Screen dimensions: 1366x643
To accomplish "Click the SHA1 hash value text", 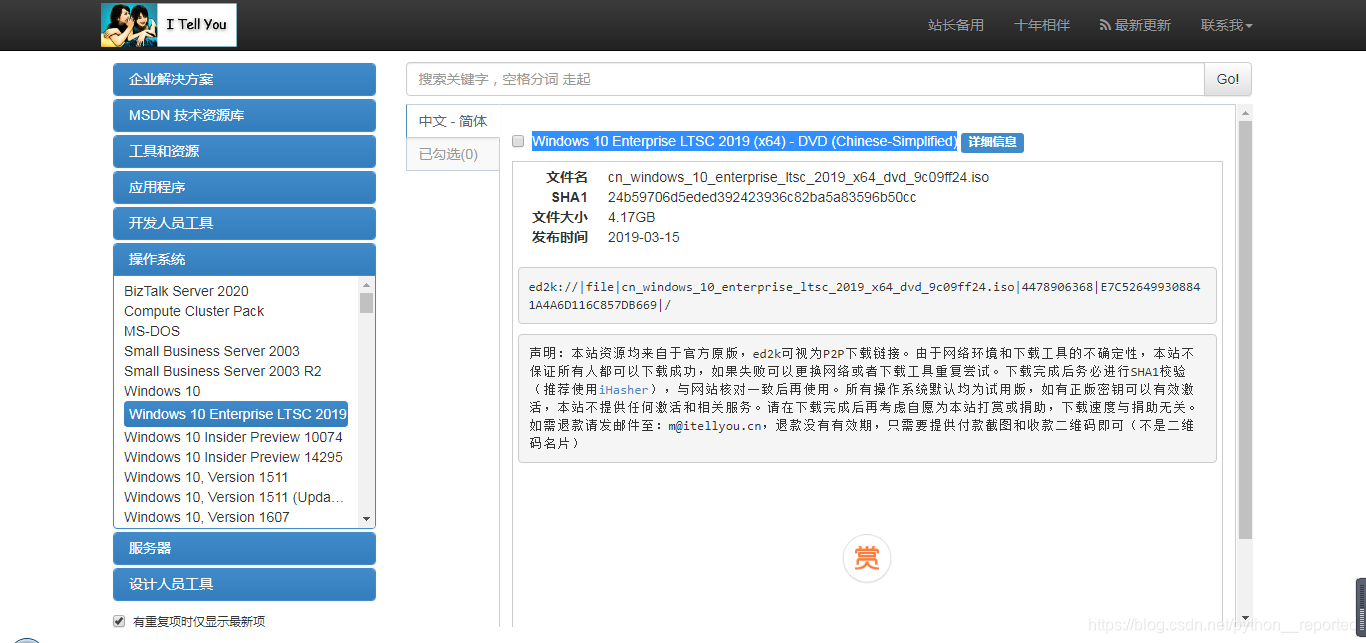I will pyautogui.click(x=762, y=197).
